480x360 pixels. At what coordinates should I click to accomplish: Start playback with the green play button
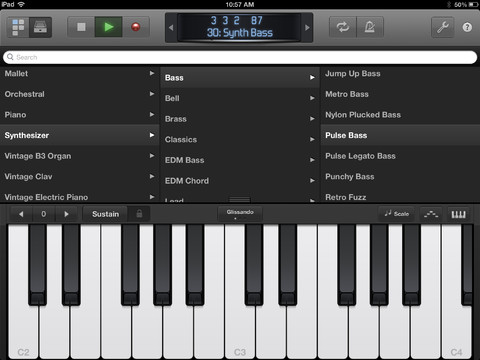pos(109,27)
